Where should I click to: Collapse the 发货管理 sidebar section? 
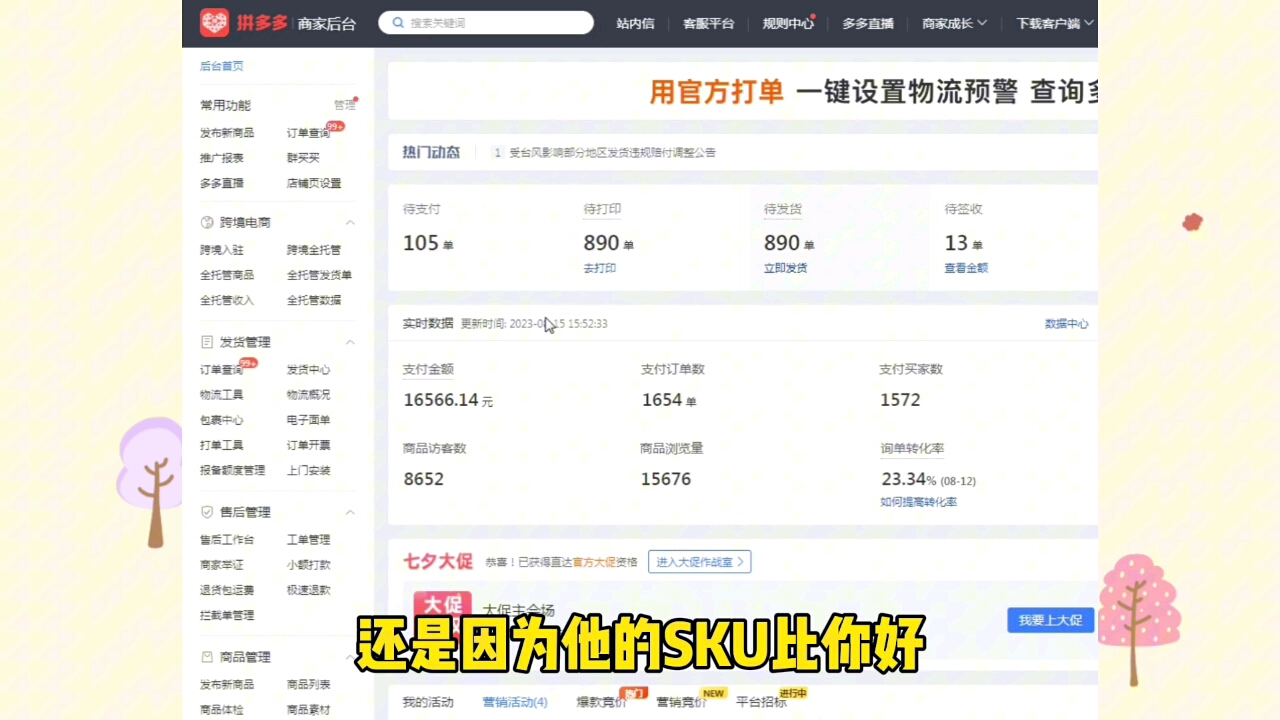[x=350, y=342]
